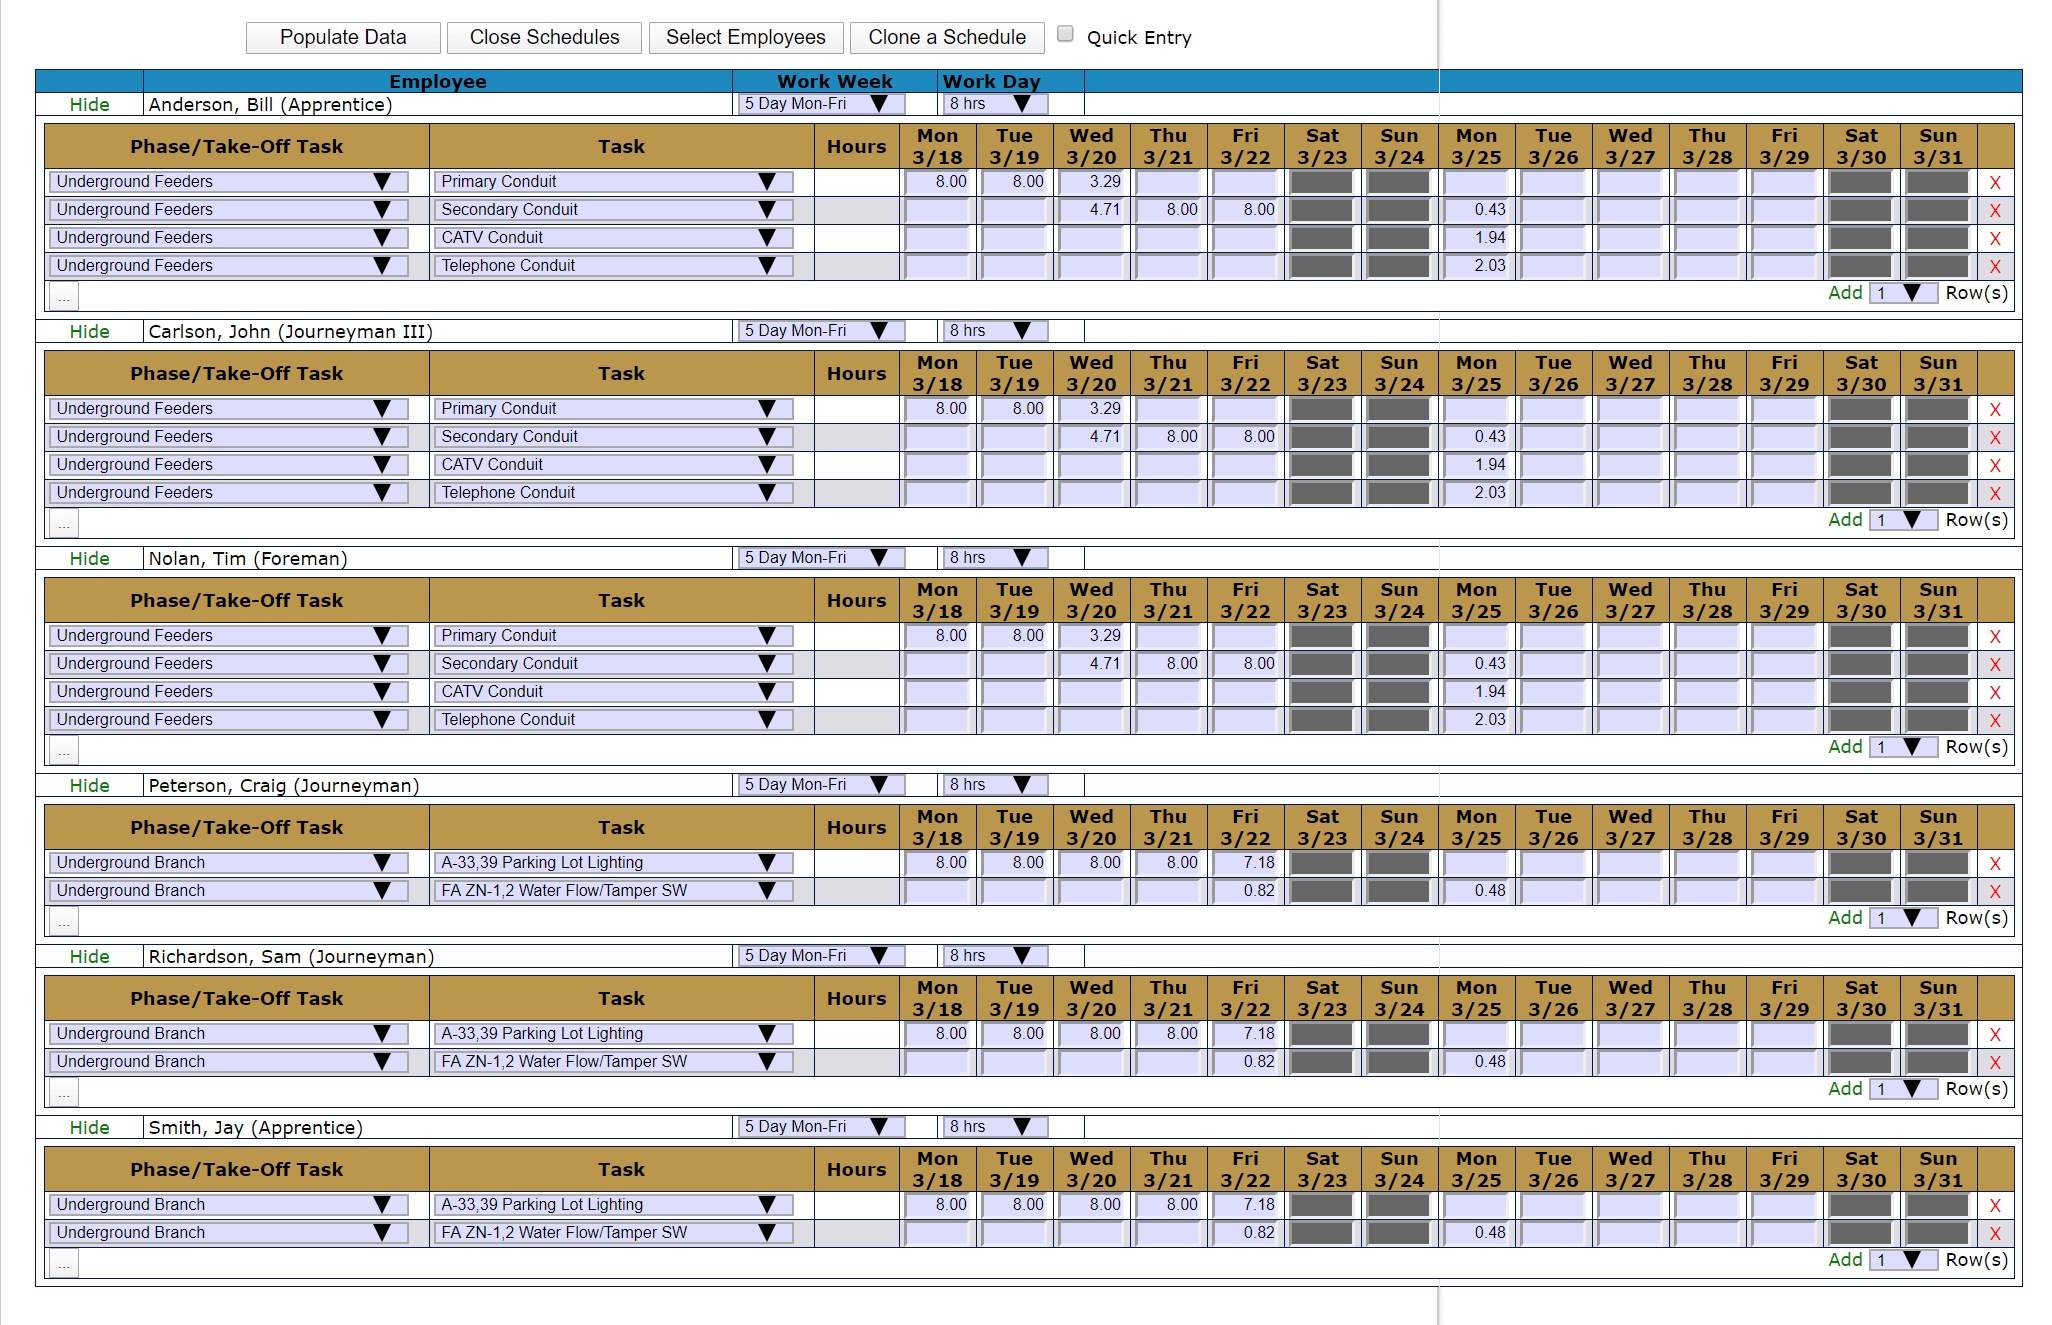Open Anderson's 8 hrs work day dropdown
This screenshot has width=2052, height=1325.
[x=995, y=103]
